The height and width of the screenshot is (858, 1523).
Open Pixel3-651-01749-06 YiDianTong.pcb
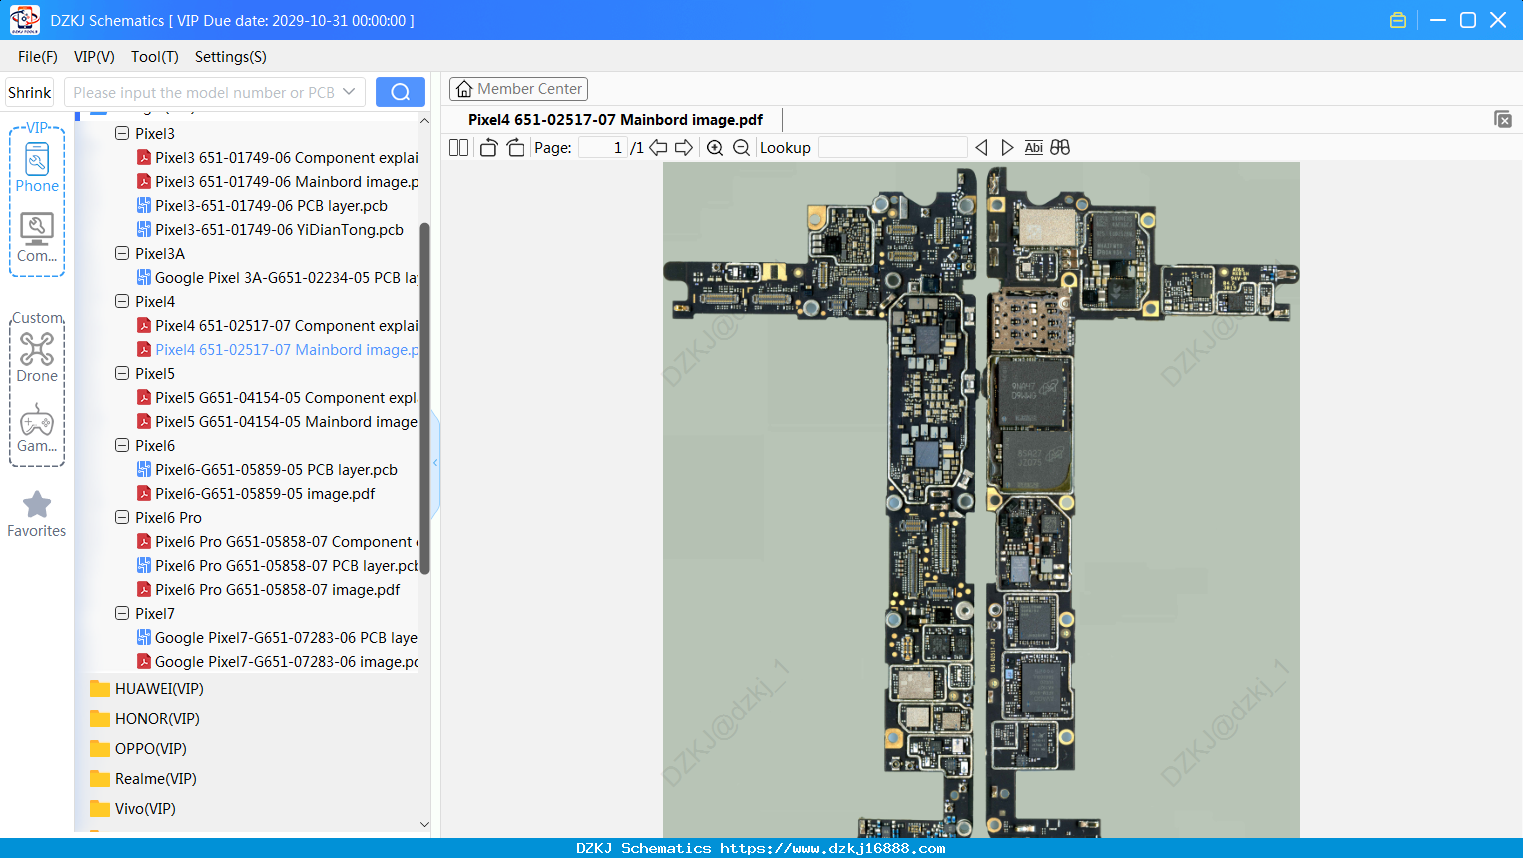pos(270,229)
